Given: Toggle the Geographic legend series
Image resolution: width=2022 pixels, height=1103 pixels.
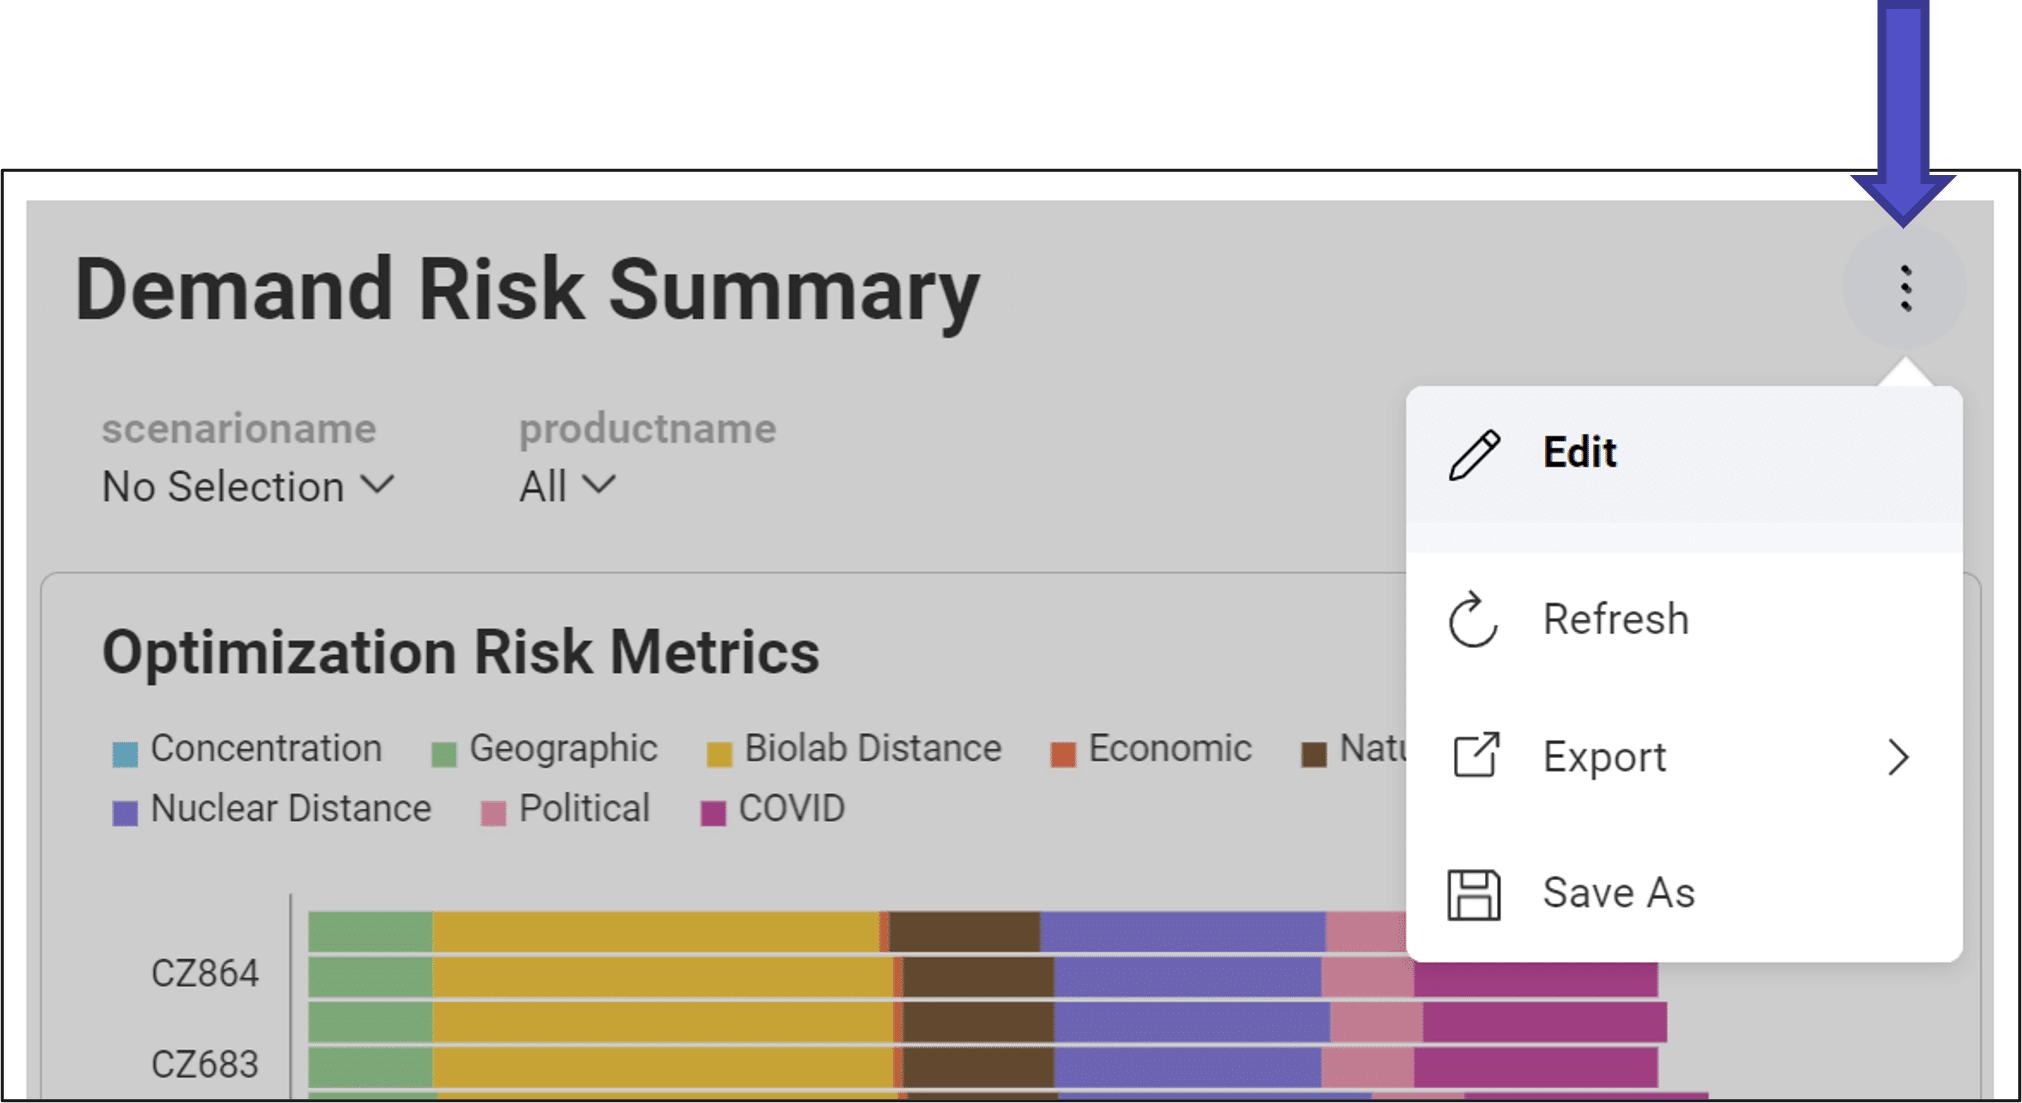Looking at the screenshot, I should click(562, 749).
